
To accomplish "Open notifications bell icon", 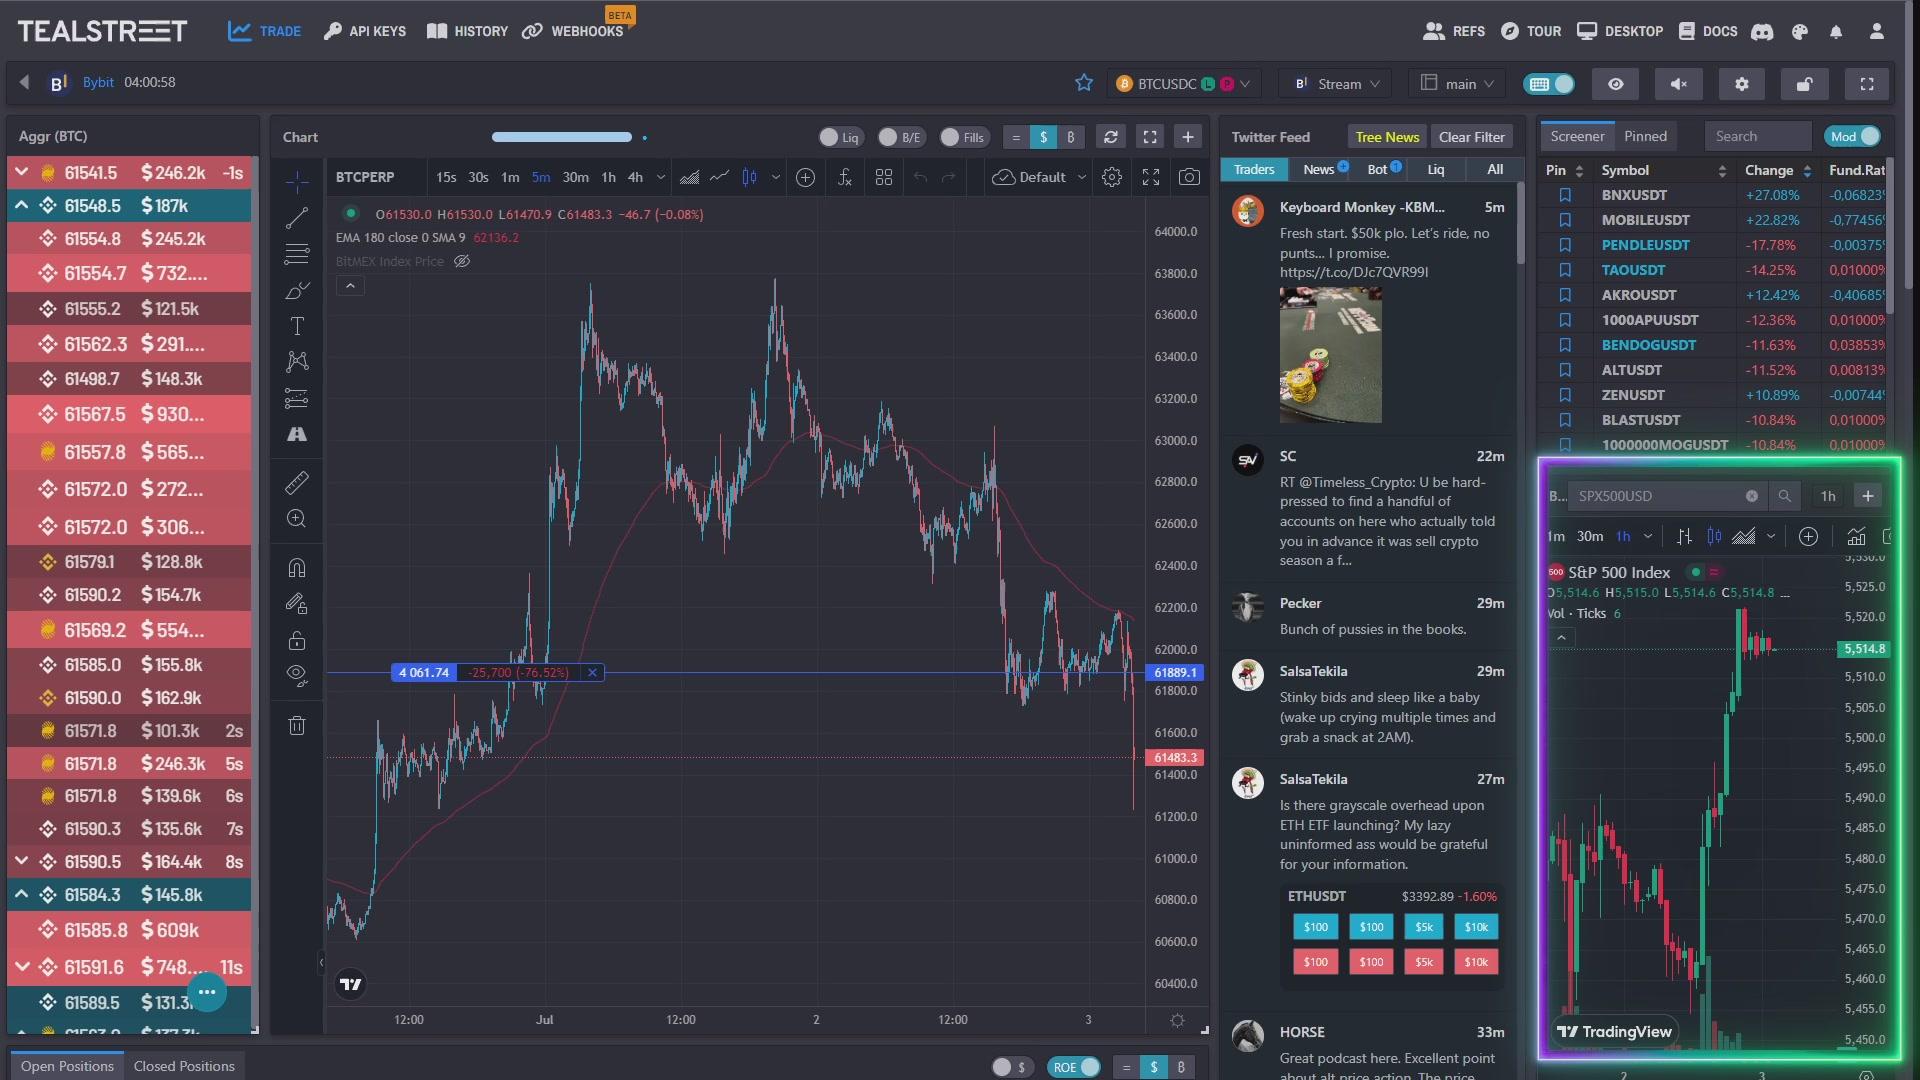I will point(1836,31).
